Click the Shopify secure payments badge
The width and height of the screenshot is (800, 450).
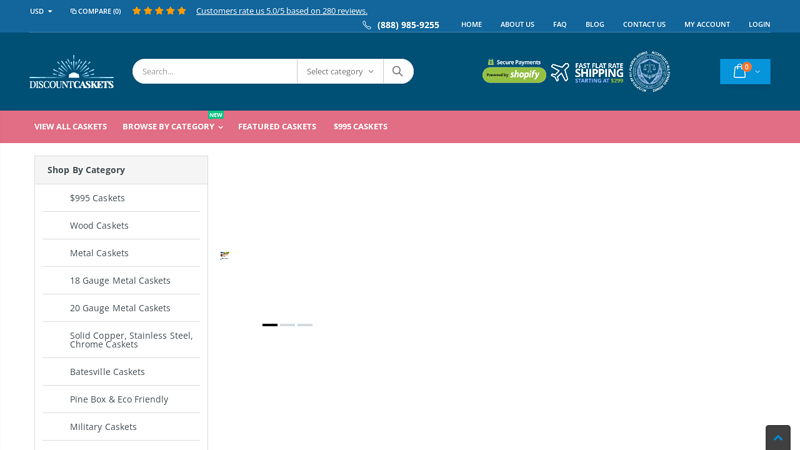coord(513,71)
